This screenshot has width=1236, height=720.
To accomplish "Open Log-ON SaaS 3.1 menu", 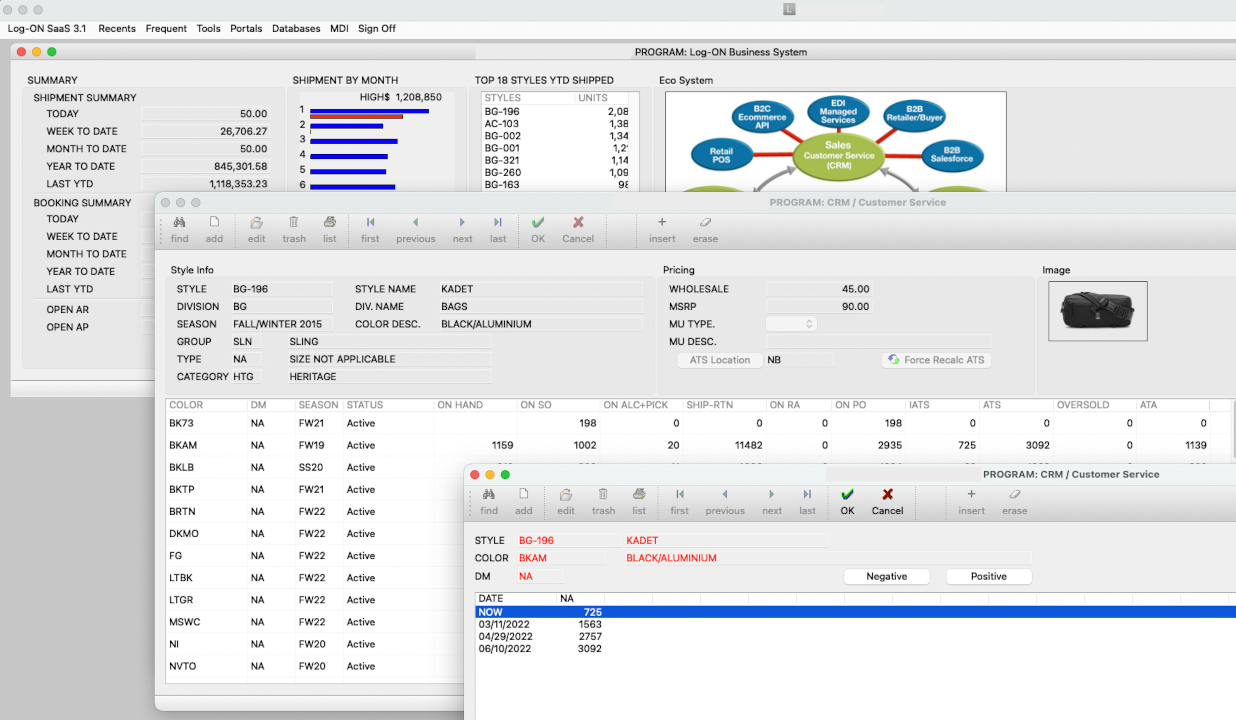I will [x=46, y=29].
